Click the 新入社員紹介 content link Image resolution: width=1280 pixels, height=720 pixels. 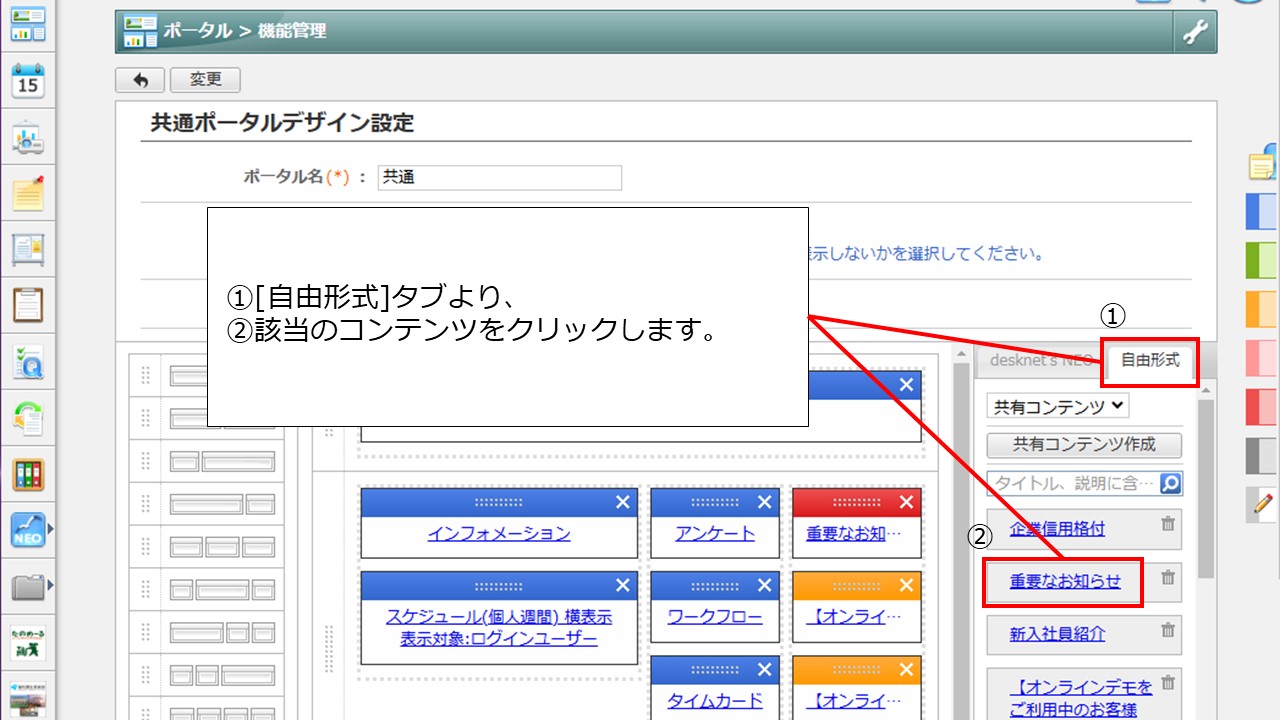(x=1057, y=634)
